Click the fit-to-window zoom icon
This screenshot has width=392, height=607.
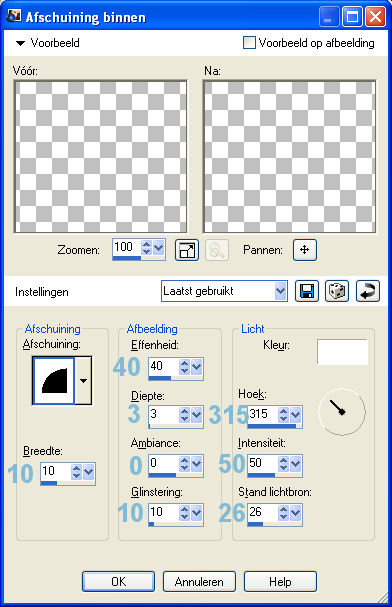(x=187, y=250)
